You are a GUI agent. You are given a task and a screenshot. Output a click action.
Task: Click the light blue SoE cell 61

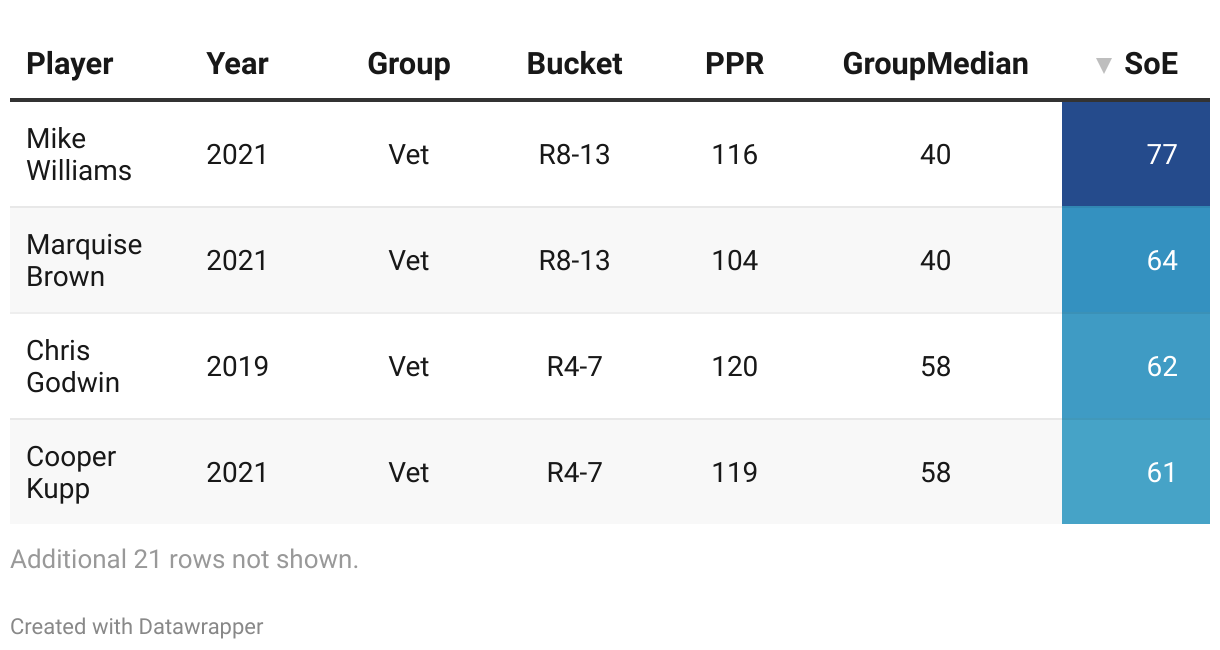pyautogui.click(x=1136, y=472)
